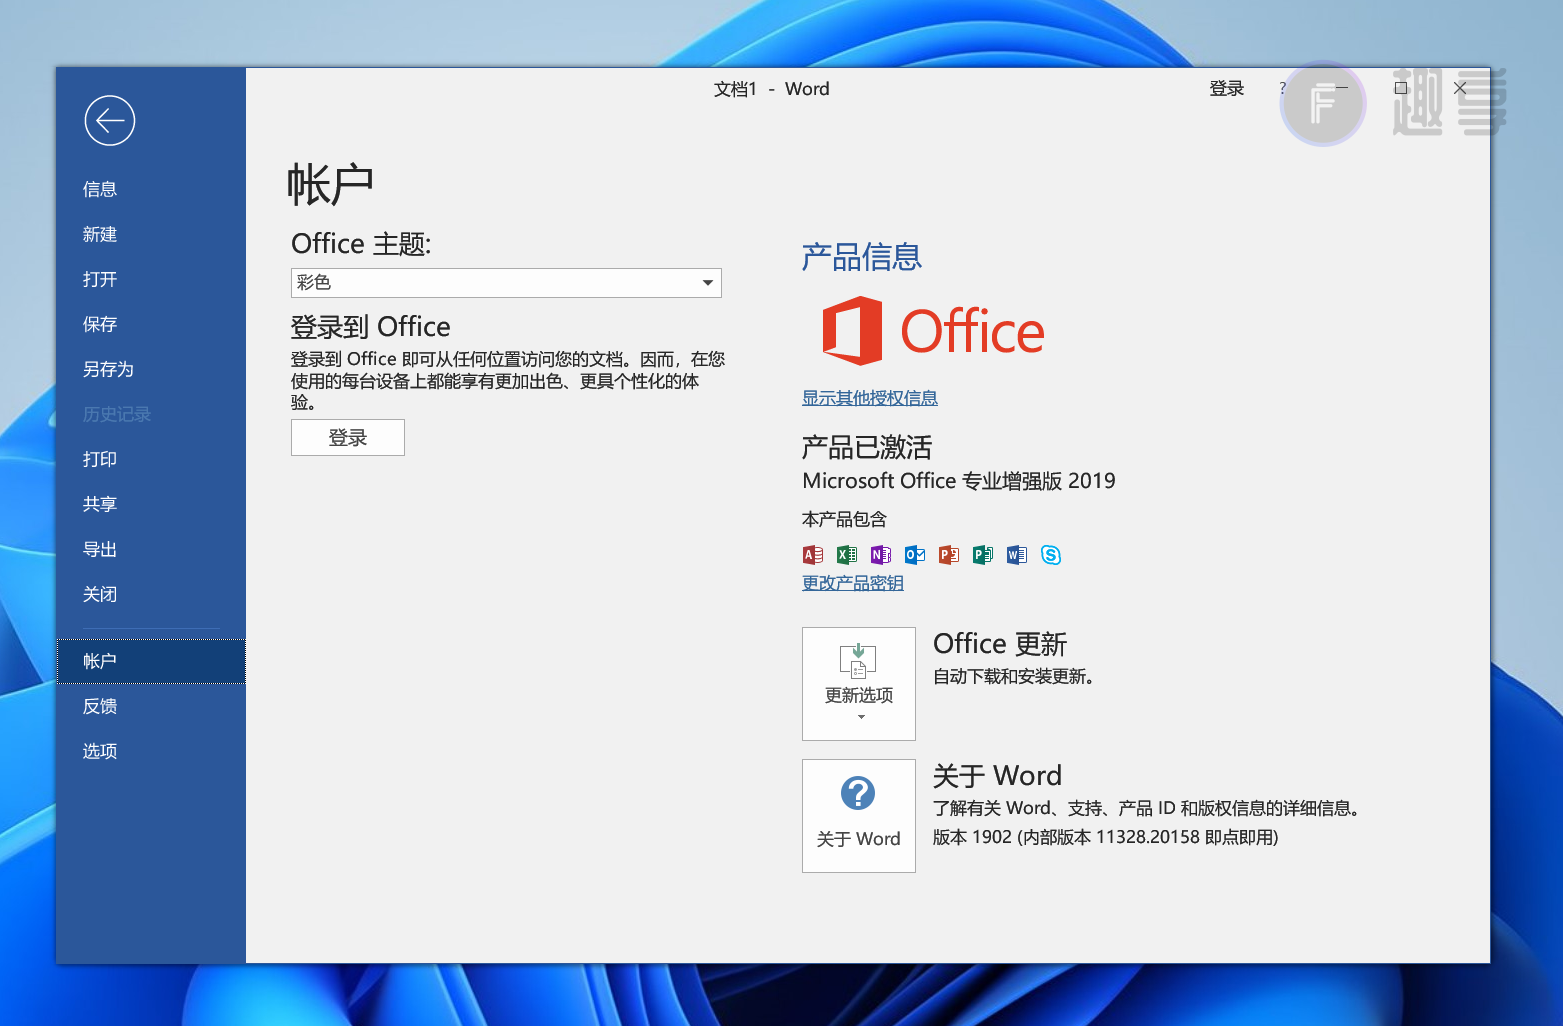The height and width of the screenshot is (1026, 1563).
Task: Select the 帐户 sidebar item
Action: (x=151, y=661)
